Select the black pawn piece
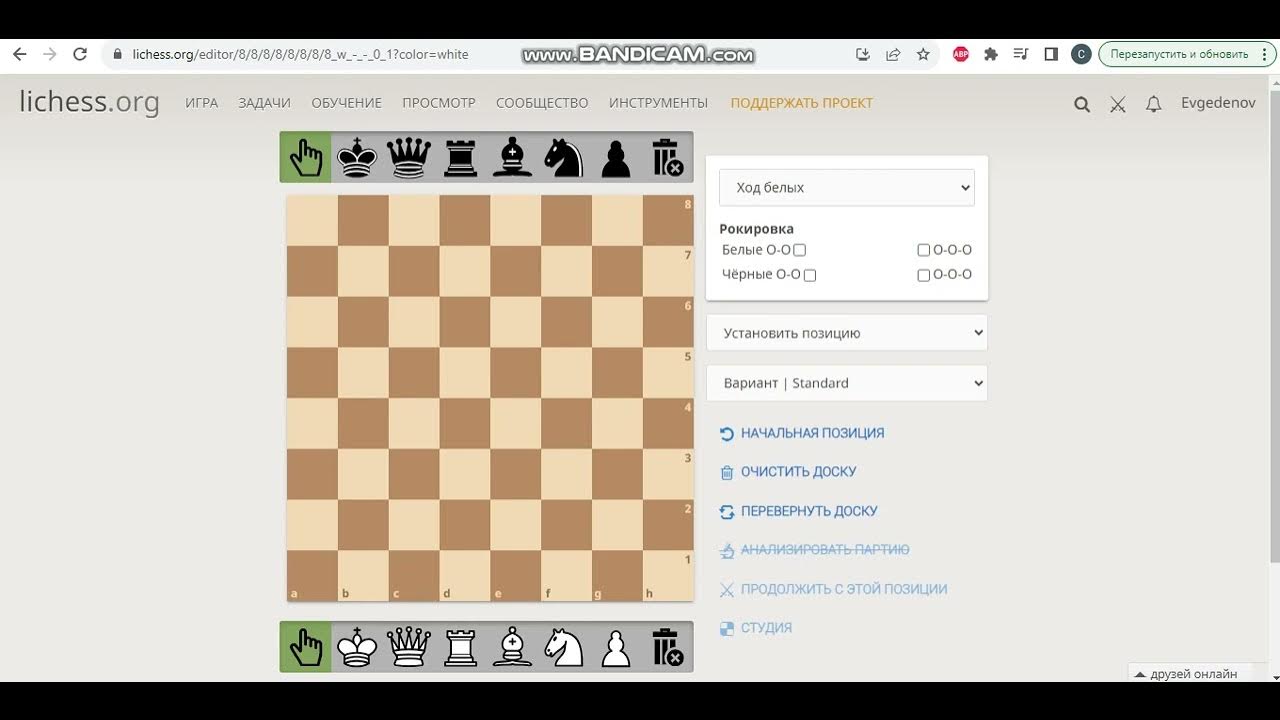Viewport: 1280px width, 720px height. [x=615, y=158]
